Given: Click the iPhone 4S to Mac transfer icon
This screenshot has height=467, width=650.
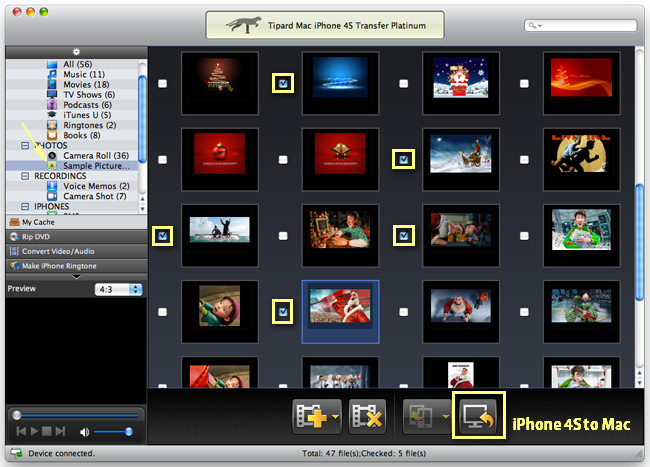Looking at the screenshot, I should 478,416.
